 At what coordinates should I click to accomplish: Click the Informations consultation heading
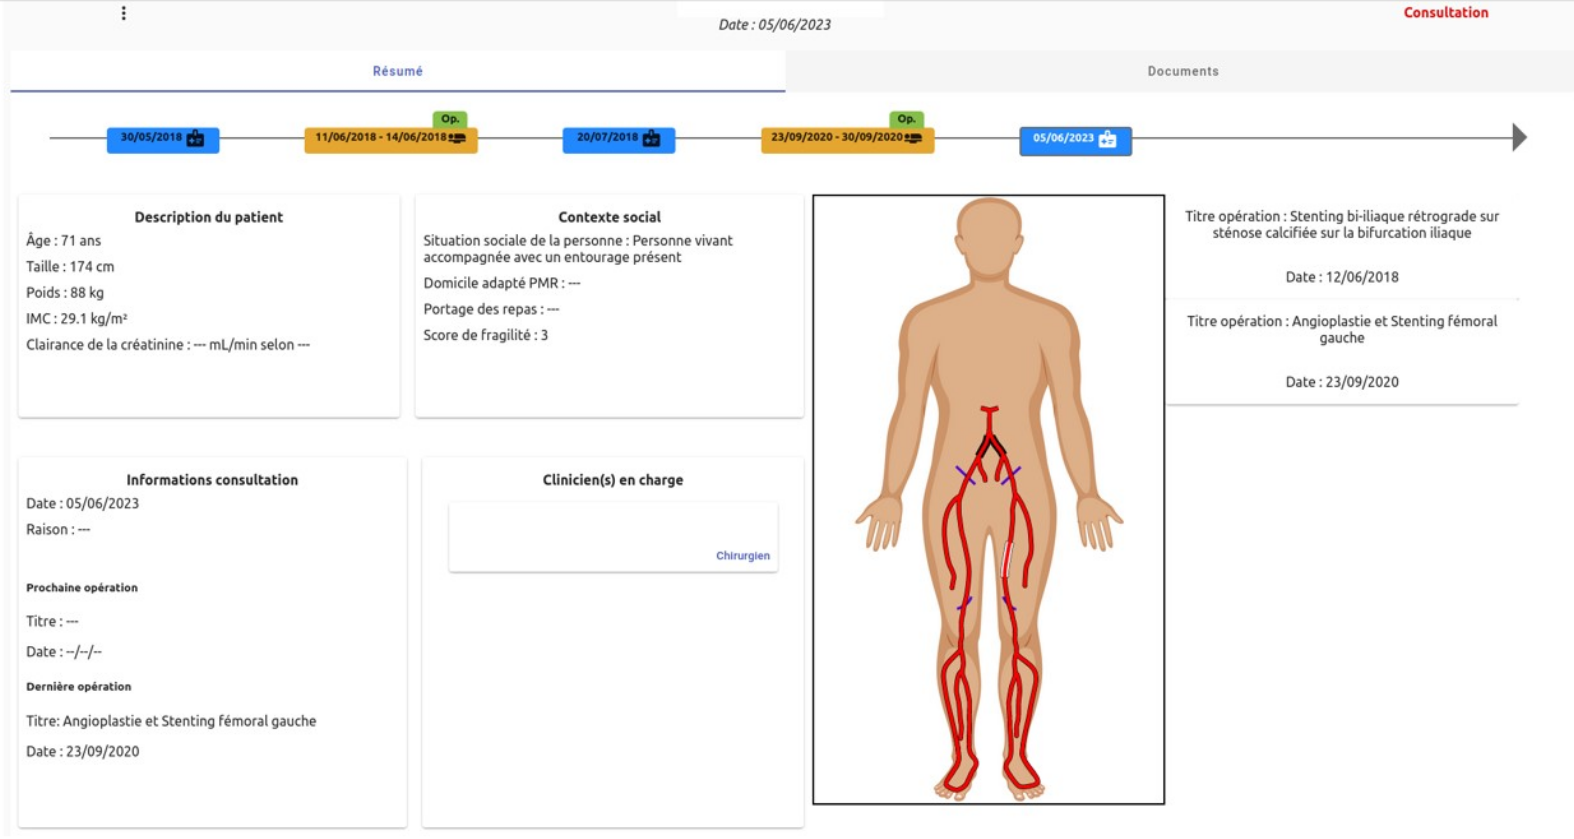click(212, 480)
